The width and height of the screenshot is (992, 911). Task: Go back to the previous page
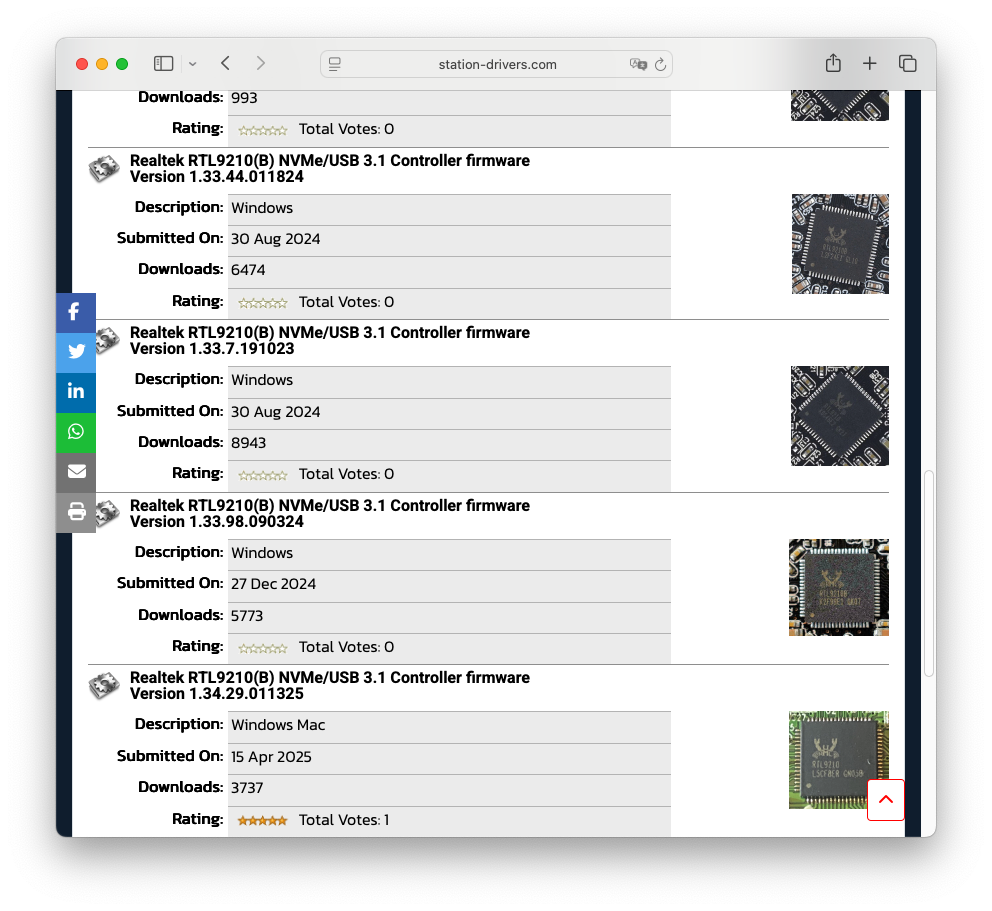tap(226, 64)
